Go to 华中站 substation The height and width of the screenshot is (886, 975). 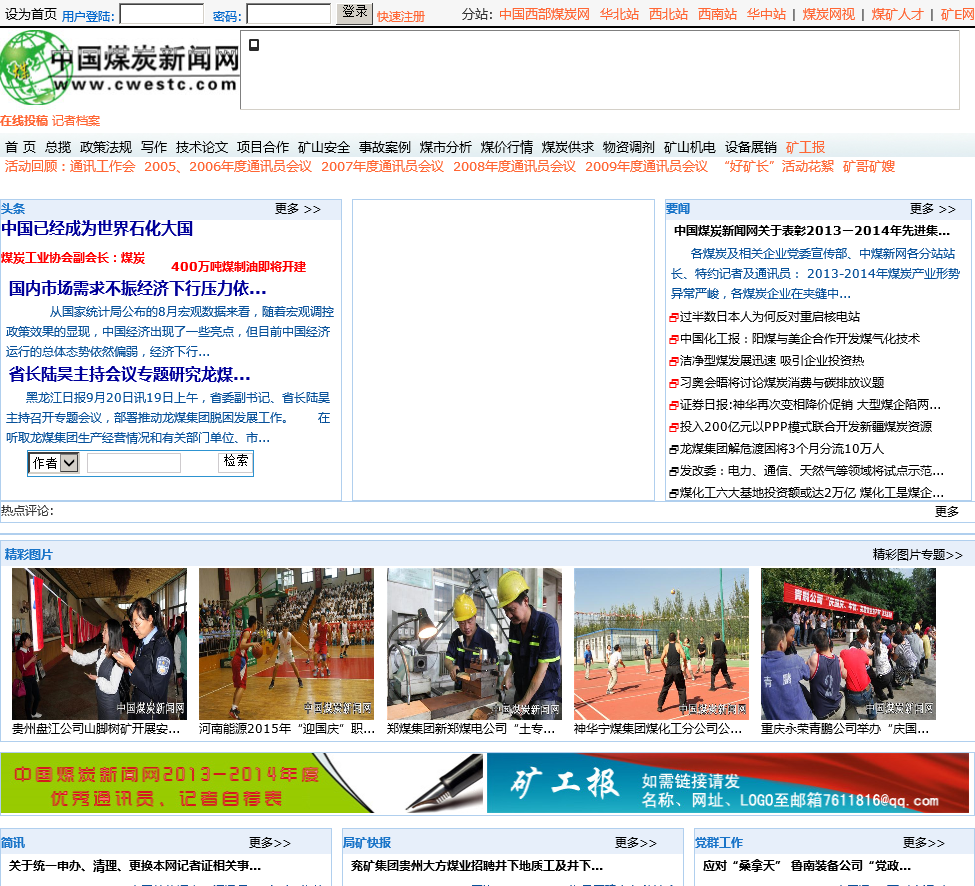766,14
